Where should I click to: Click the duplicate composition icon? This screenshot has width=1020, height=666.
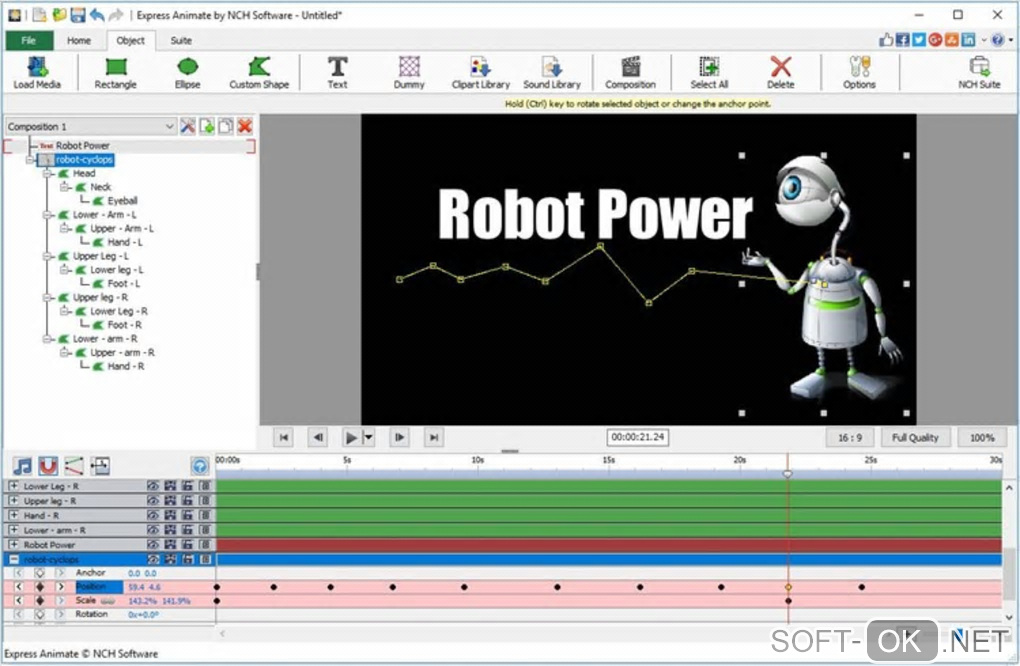226,126
